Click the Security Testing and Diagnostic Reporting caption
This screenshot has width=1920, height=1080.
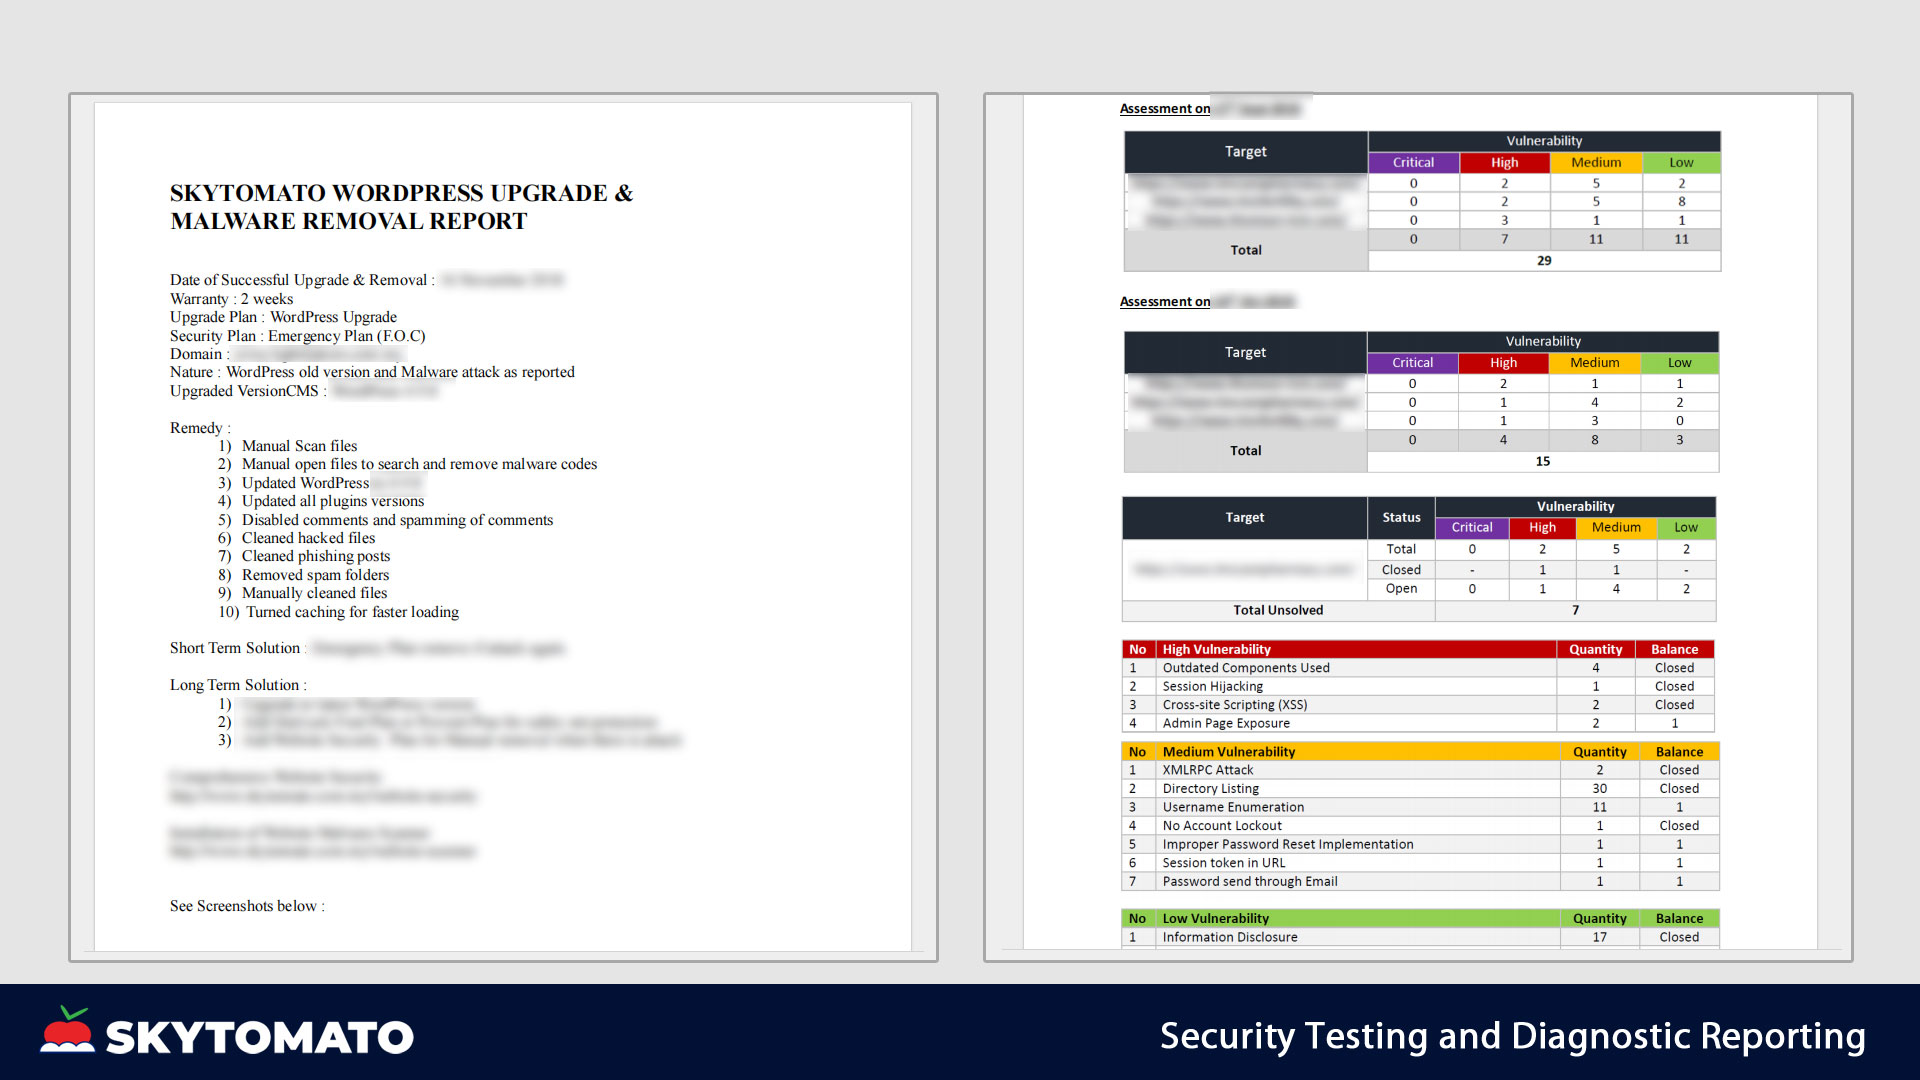pyautogui.click(x=1512, y=1036)
